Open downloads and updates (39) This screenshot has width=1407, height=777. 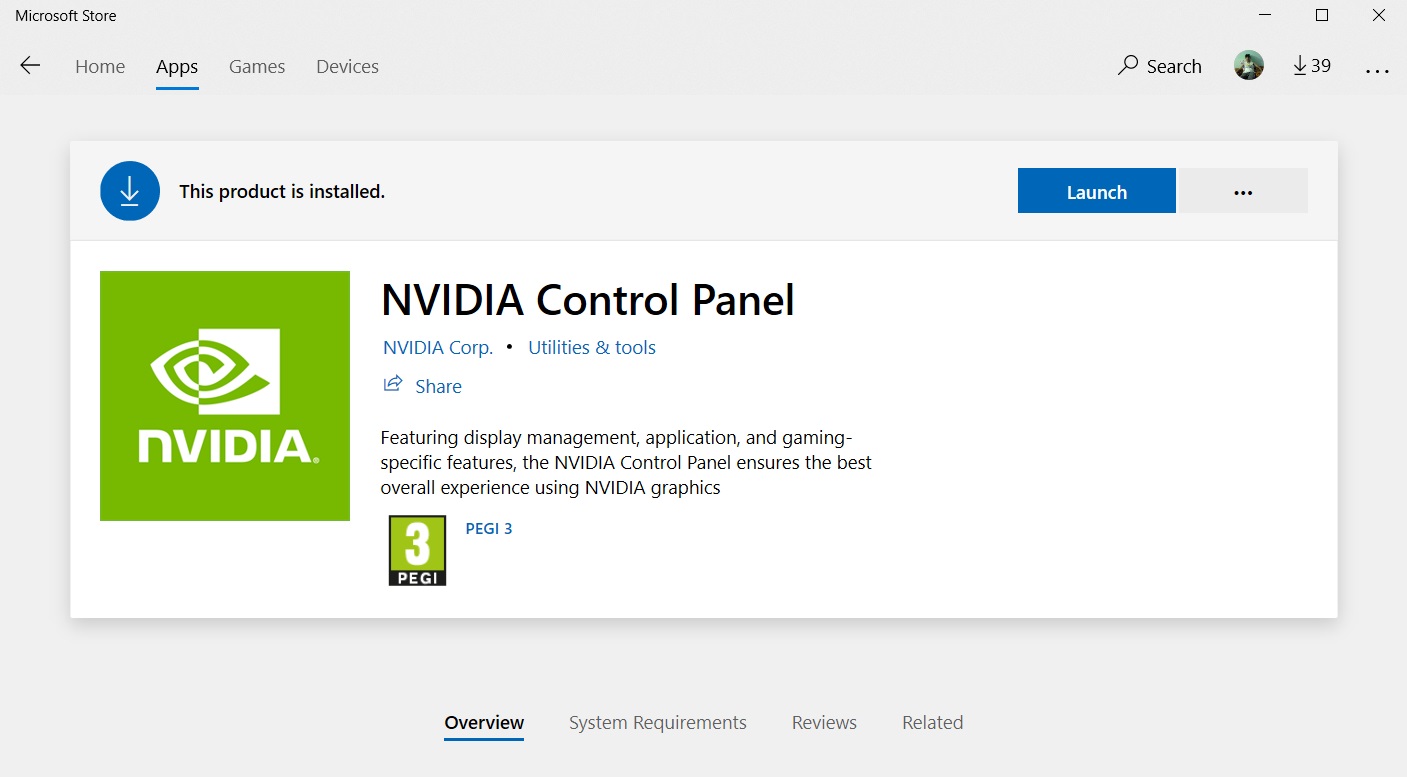pos(1311,66)
